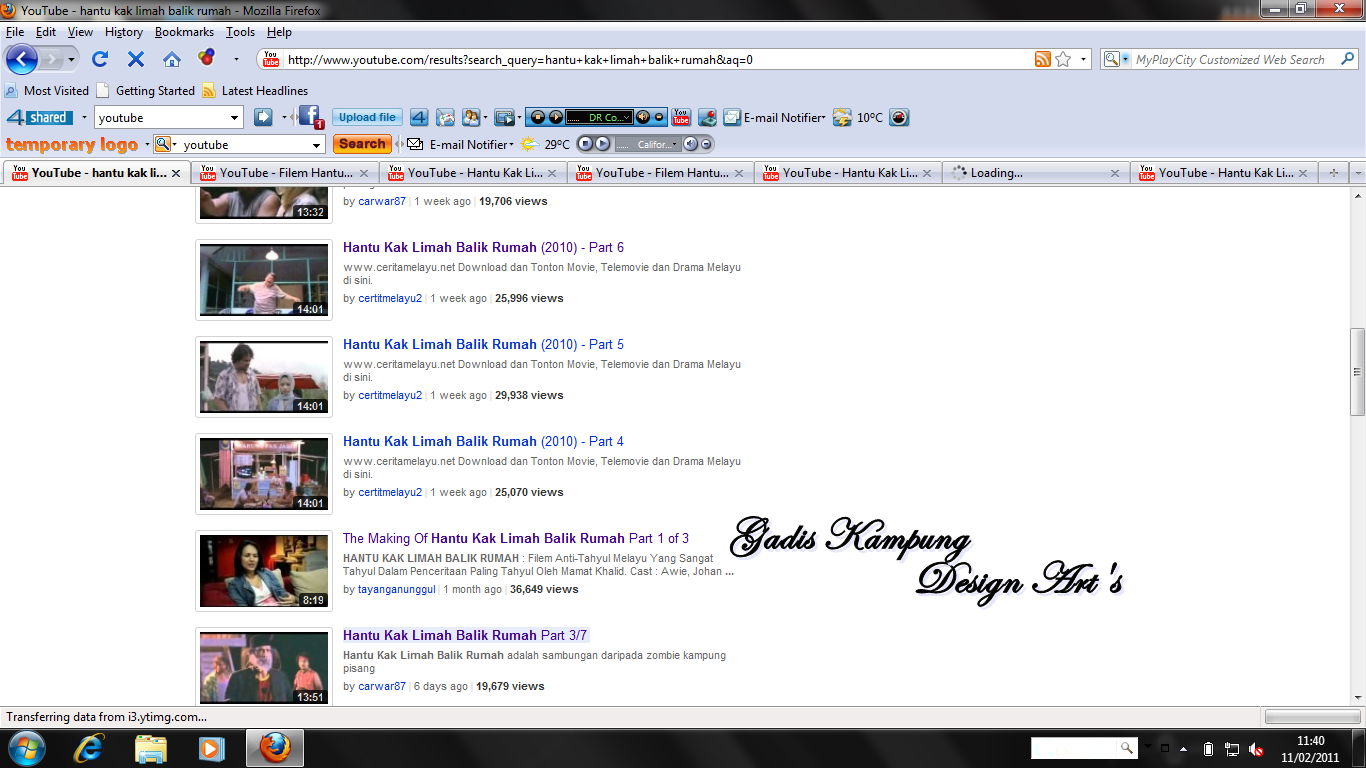Click the Part 5 video thumbnail
Image resolution: width=1366 pixels, height=768 pixels.
pyautogui.click(x=264, y=377)
